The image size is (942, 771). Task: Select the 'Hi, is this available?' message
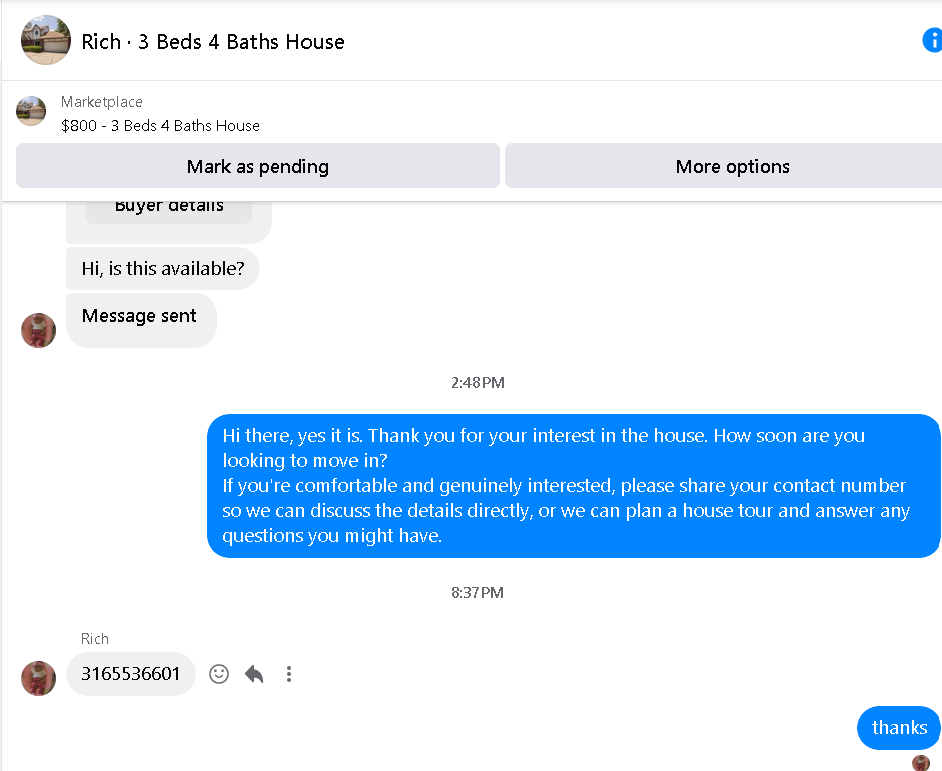(163, 268)
